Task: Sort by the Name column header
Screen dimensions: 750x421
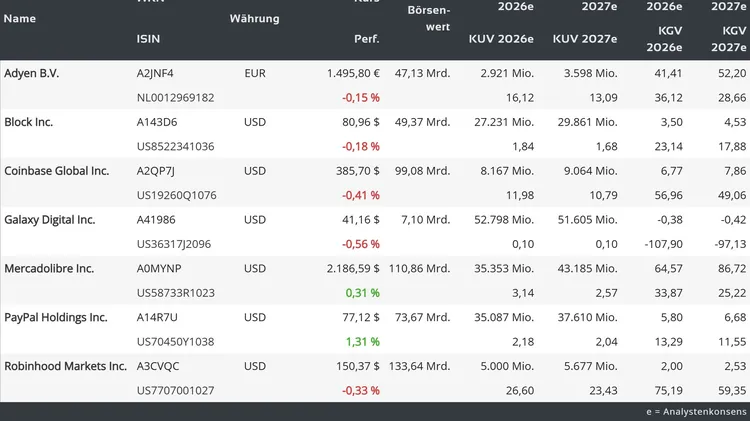Action: click(20, 19)
